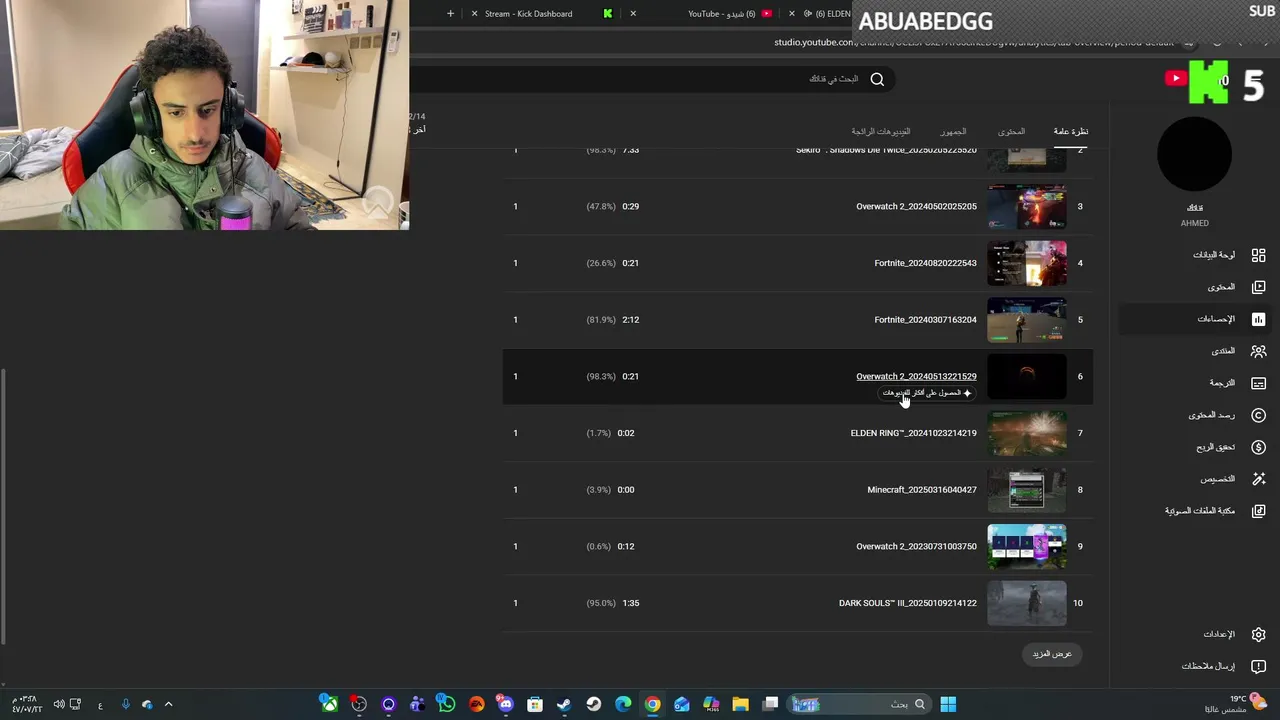
Task: Open Overwatch 2_20240502025205 video link
Action: click(x=916, y=206)
